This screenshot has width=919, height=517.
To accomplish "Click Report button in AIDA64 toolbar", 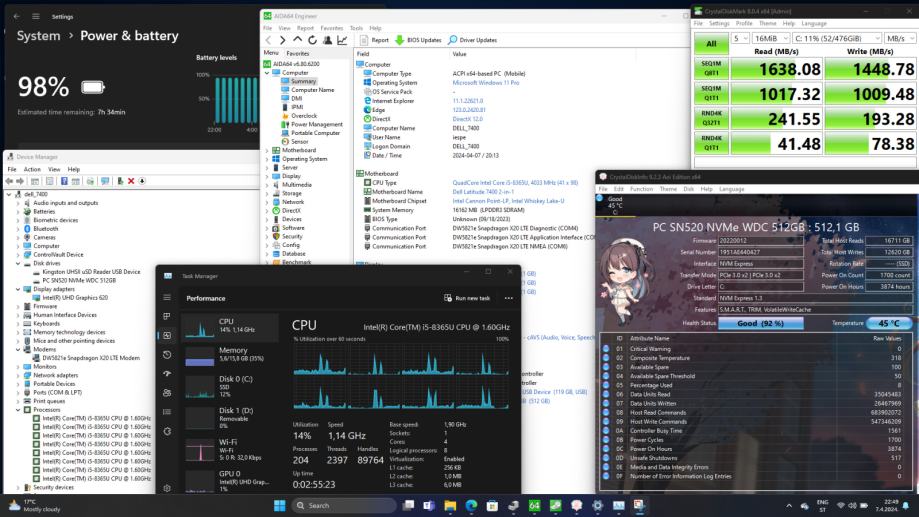I will (x=374, y=40).
